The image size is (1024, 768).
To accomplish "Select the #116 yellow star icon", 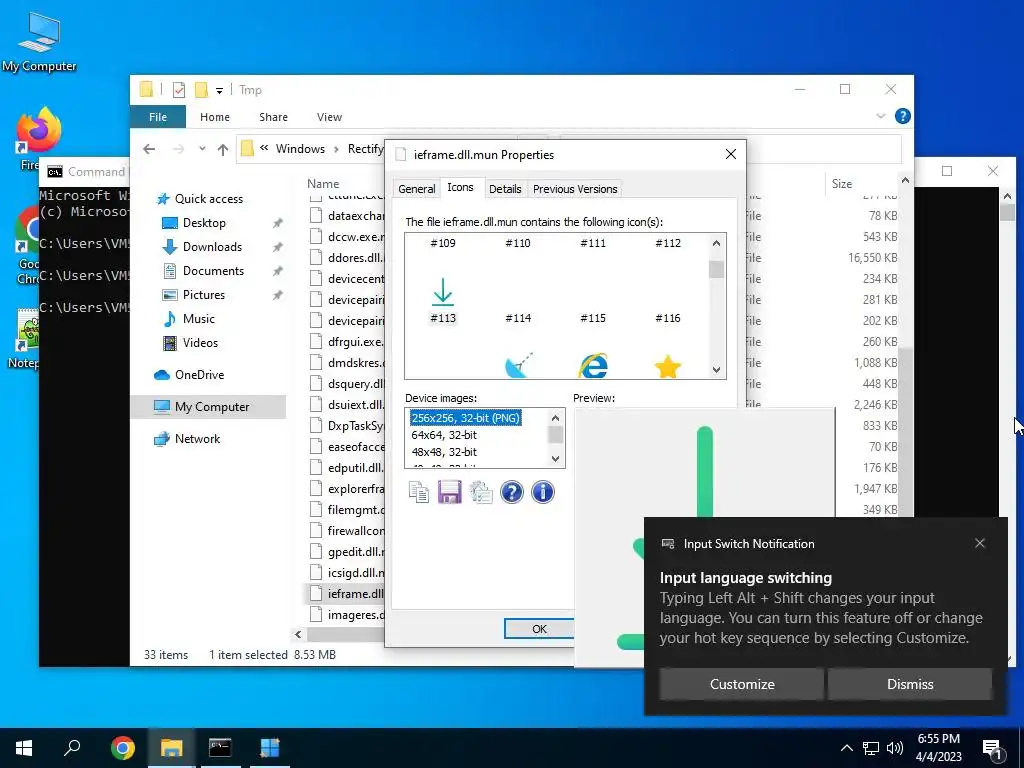I will coord(667,366).
